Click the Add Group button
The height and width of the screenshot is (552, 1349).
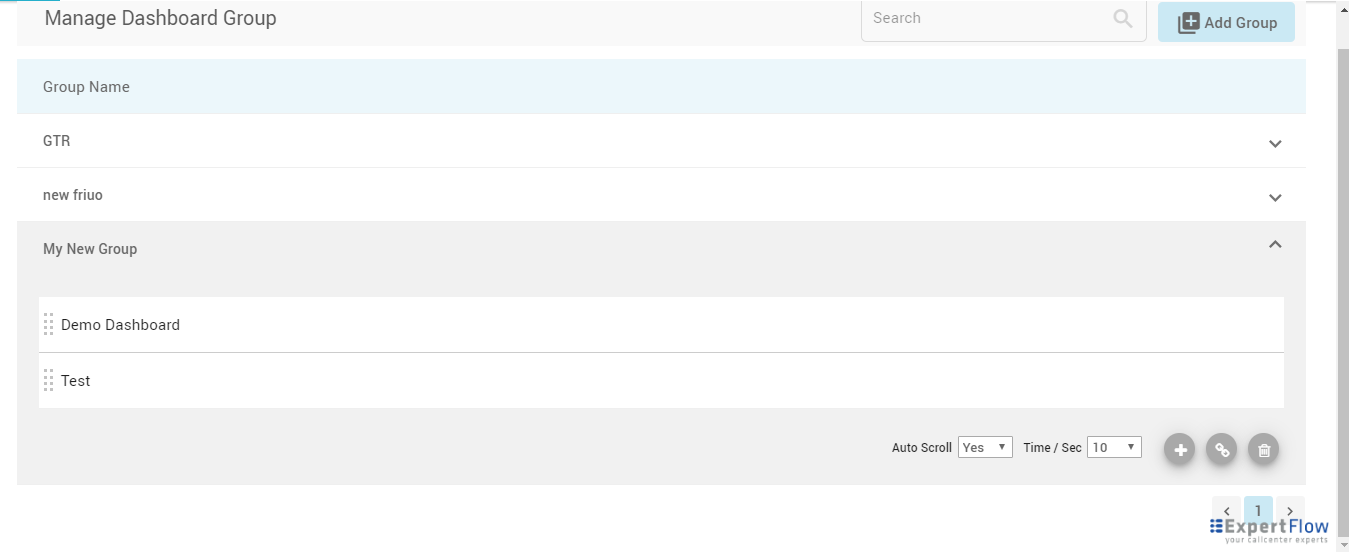point(1226,22)
